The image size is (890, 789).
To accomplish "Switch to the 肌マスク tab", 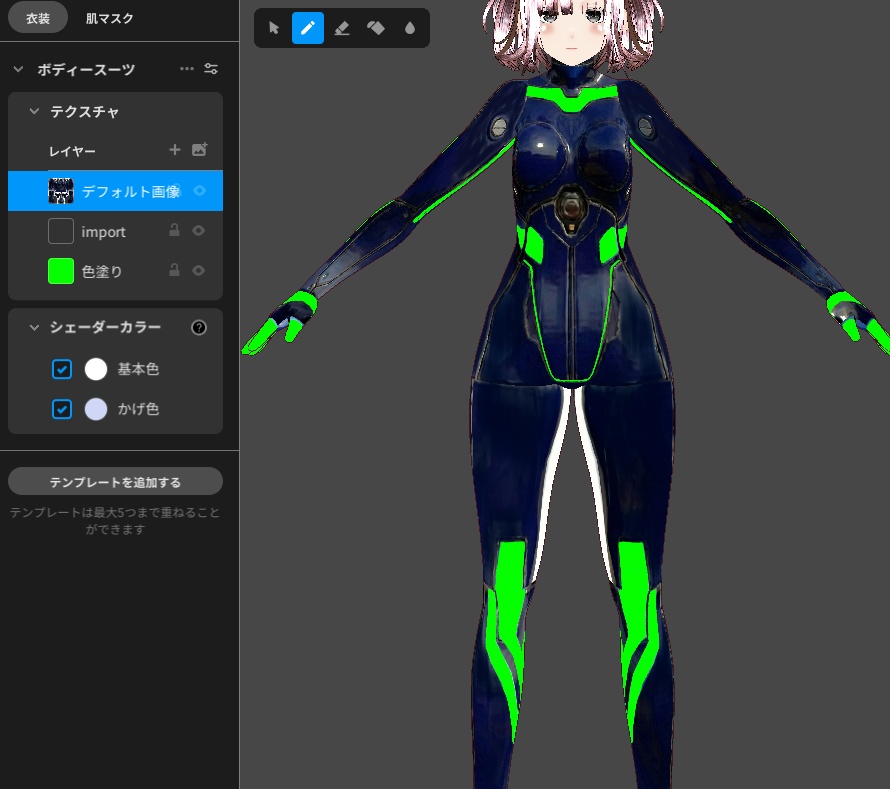I will point(109,18).
